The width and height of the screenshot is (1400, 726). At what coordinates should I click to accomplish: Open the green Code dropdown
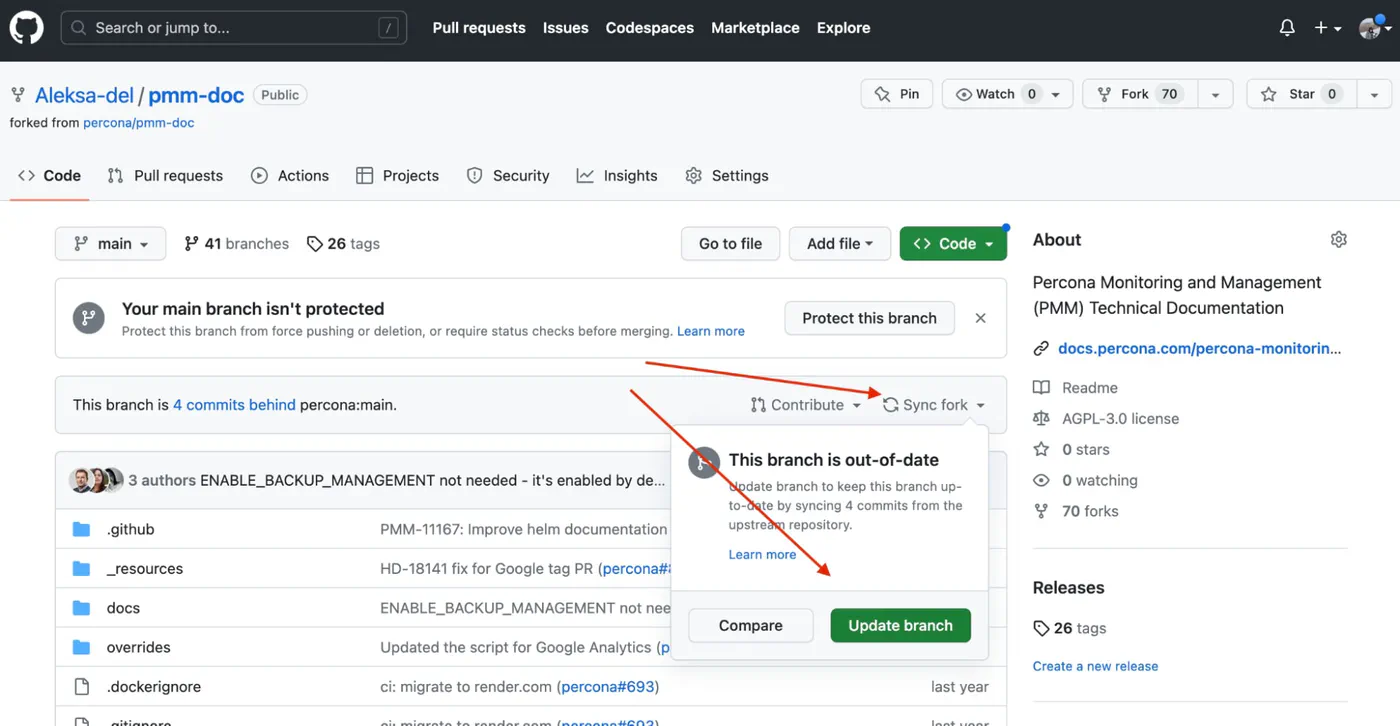[x=953, y=244]
